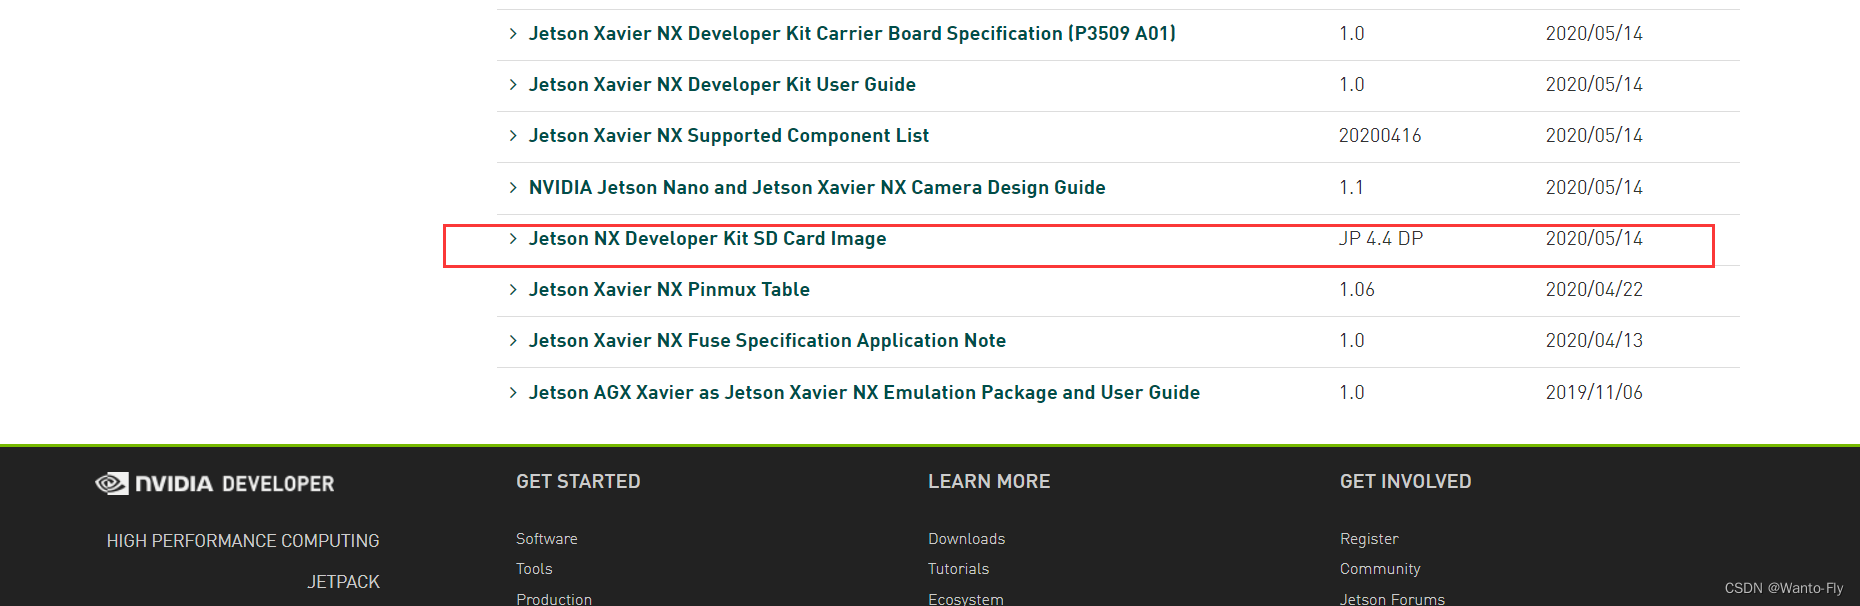Click the date 2020/04/22
Screen dimensions: 1860x606
point(1594,290)
